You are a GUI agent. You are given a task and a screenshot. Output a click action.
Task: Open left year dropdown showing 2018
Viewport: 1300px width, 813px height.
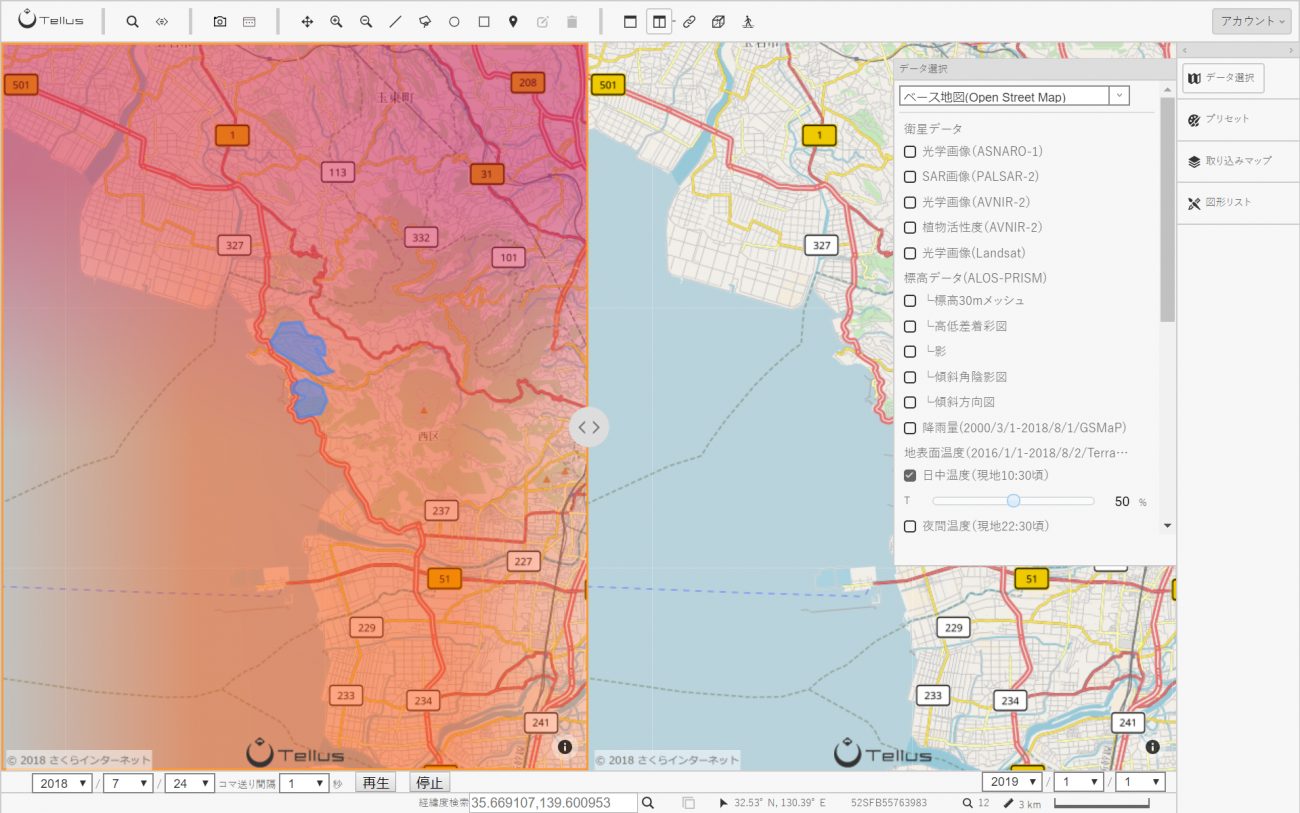tap(62, 783)
